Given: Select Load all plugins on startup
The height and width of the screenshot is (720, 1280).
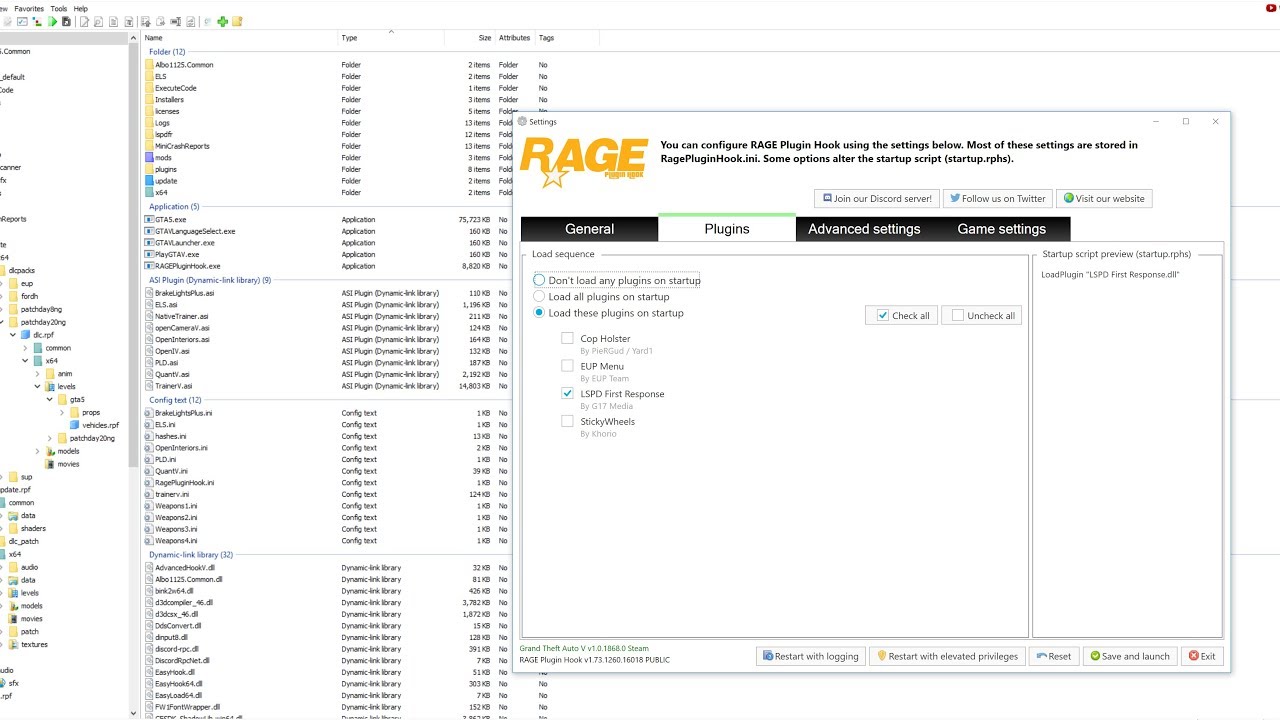Looking at the screenshot, I should 602,296.
